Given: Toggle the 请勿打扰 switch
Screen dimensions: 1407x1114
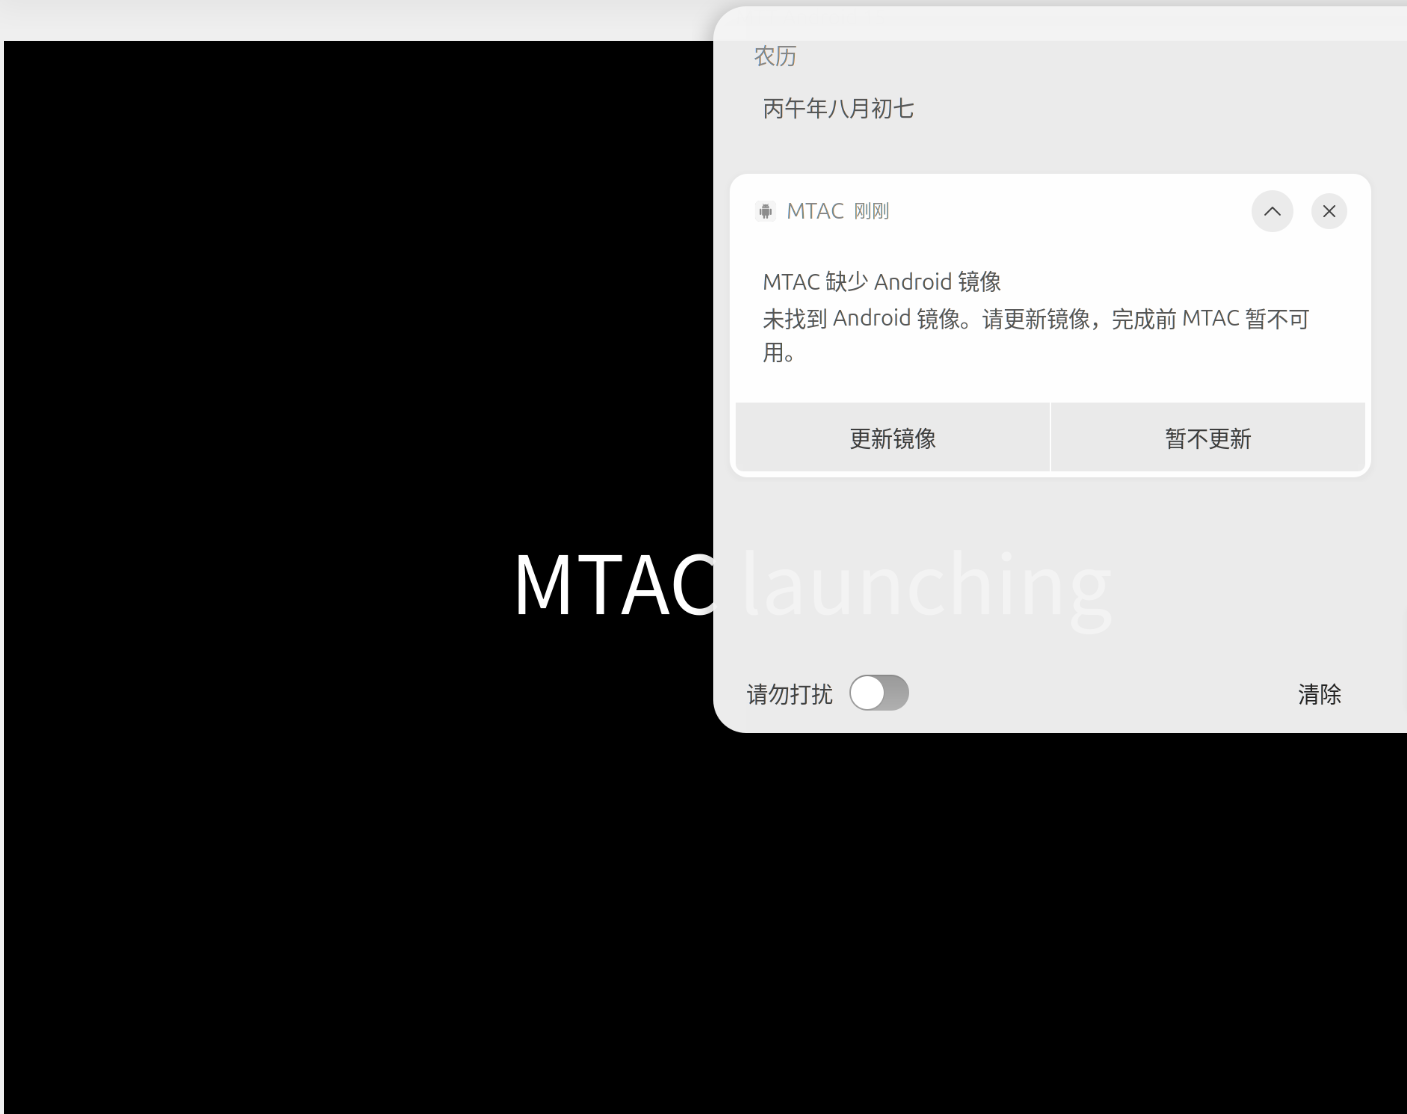Looking at the screenshot, I should pyautogui.click(x=879, y=693).
